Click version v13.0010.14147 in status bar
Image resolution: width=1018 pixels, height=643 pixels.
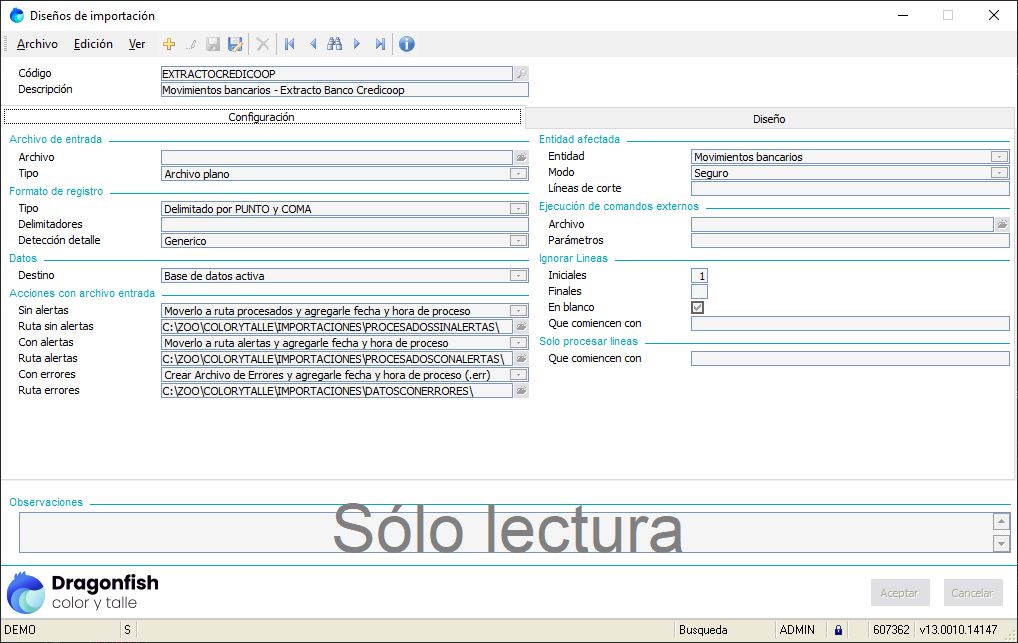click(958, 630)
